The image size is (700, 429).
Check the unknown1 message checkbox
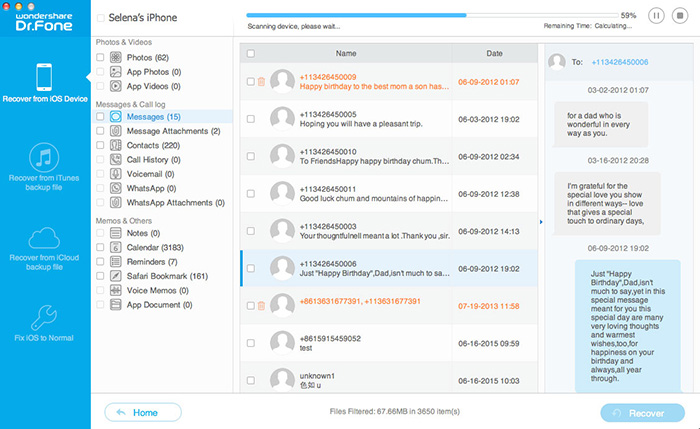click(251, 380)
